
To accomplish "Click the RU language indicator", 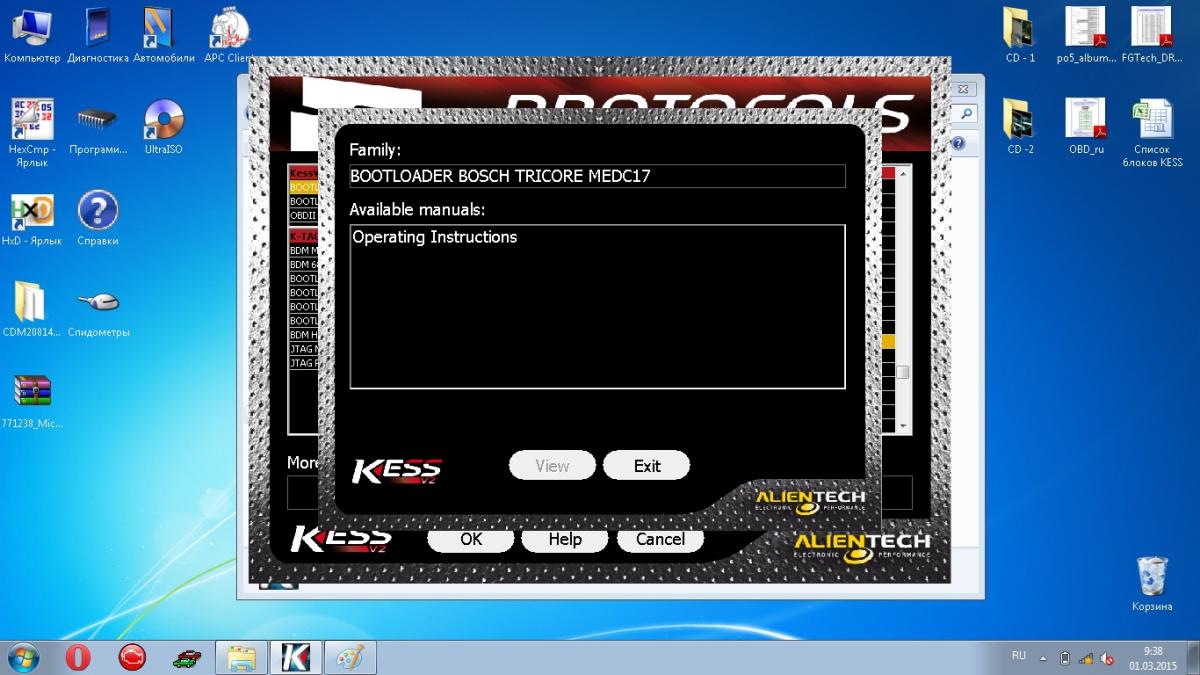I will pos(1019,656).
